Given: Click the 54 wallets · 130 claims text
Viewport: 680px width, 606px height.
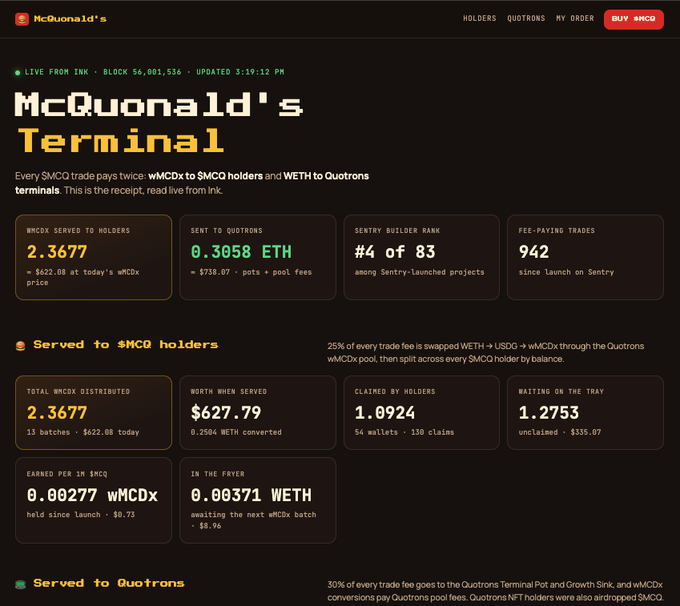Looking at the screenshot, I should 404,432.
